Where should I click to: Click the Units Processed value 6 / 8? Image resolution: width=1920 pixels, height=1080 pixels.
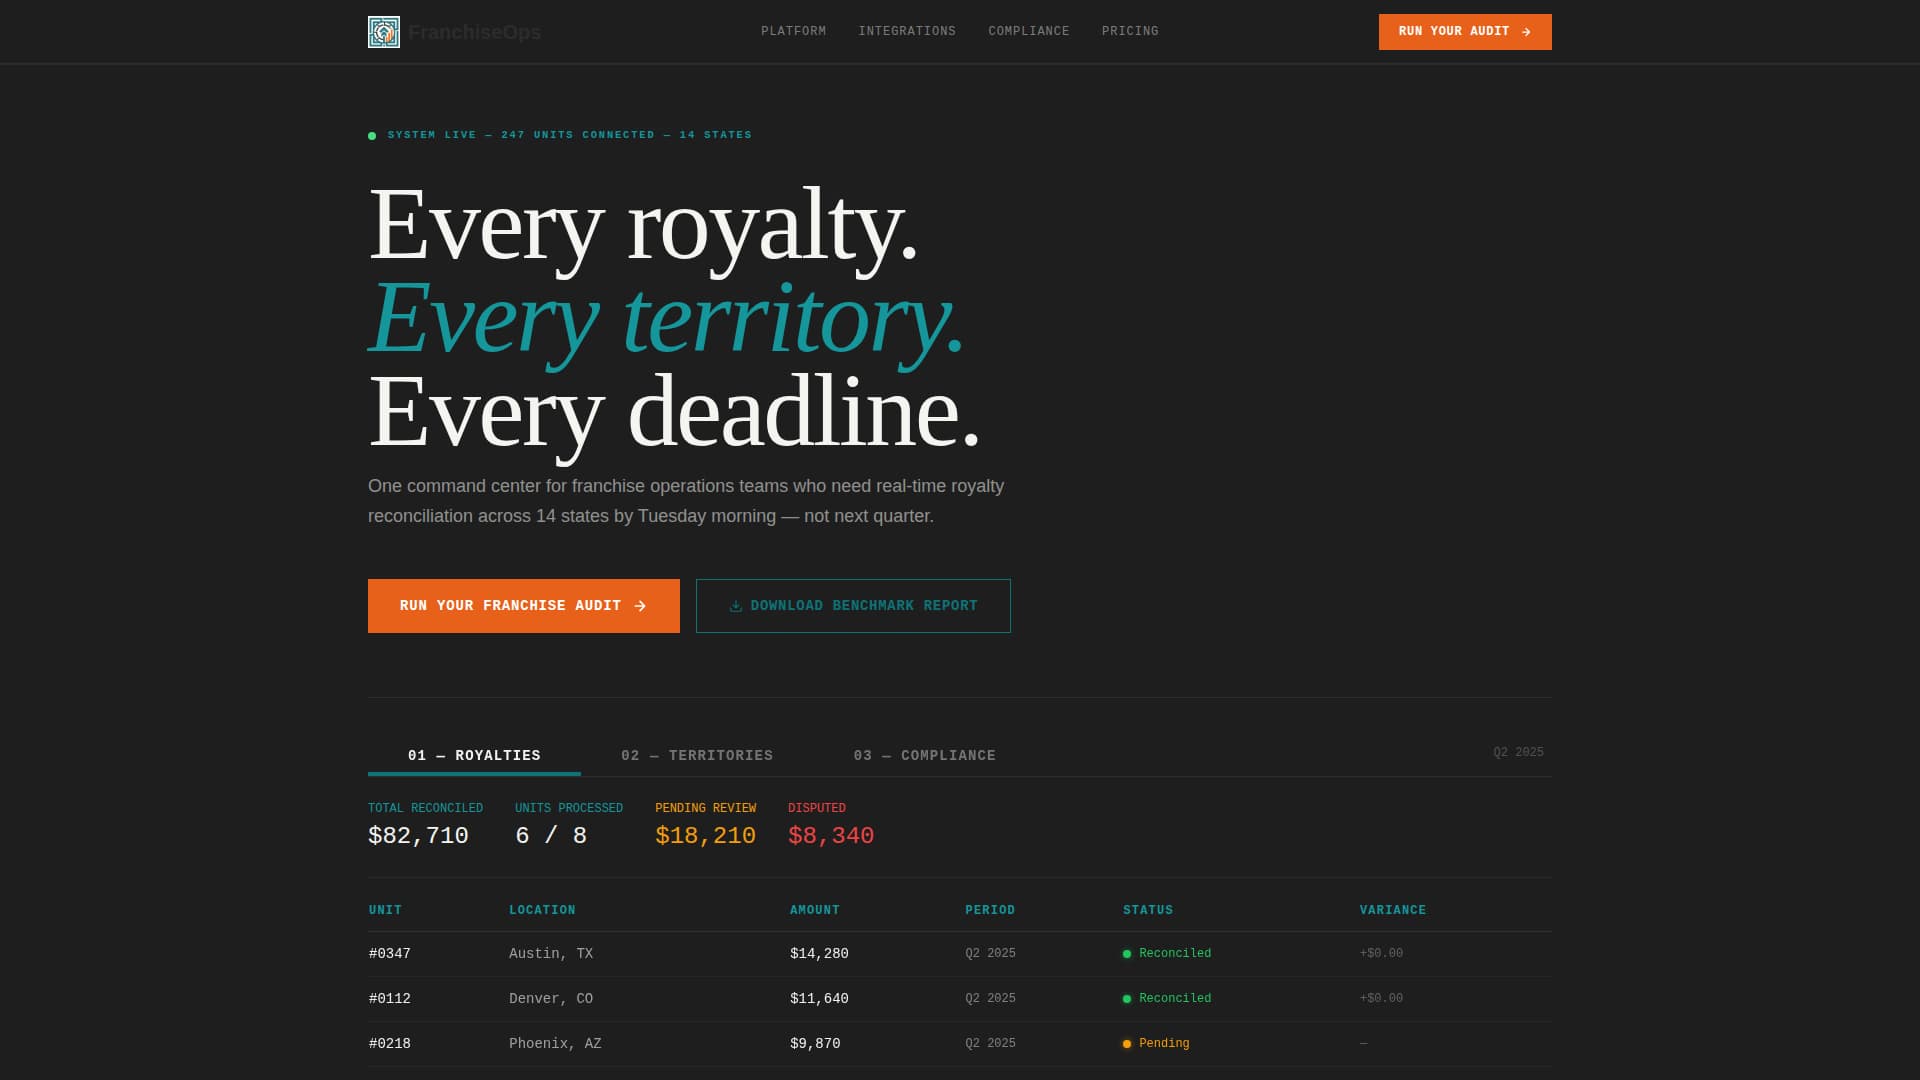(x=551, y=836)
